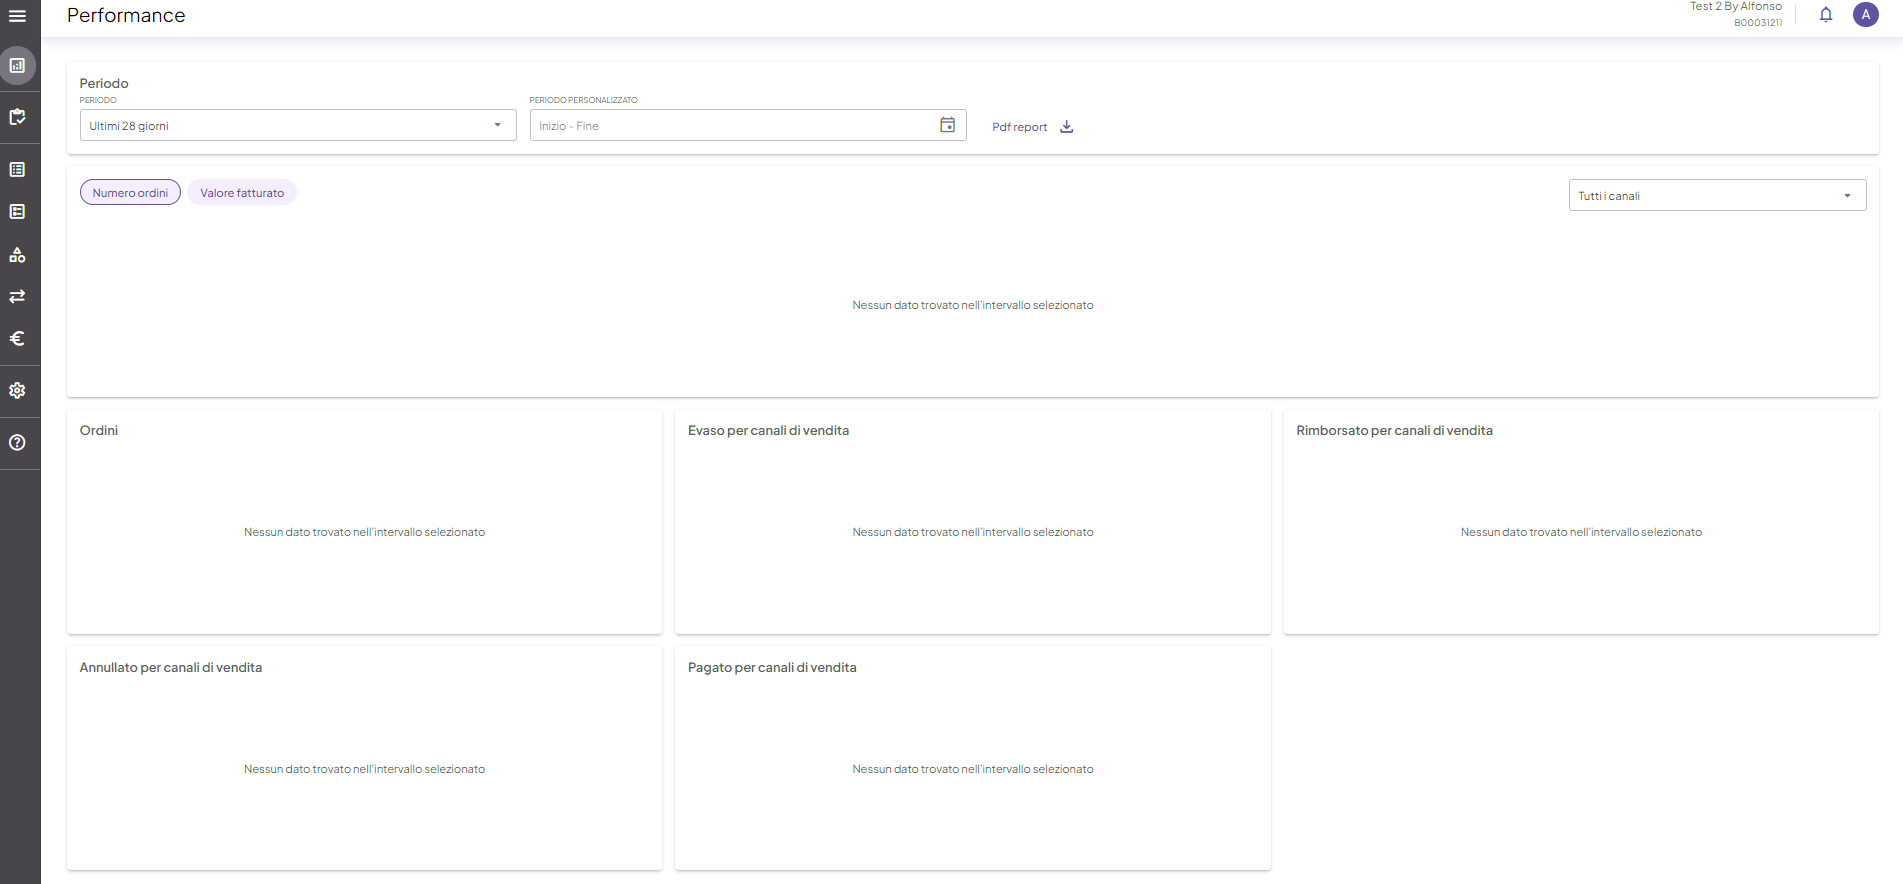Image resolution: width=1903 pixels, height=884 pixels.
Task: Toggle the Valore fatturato chip
Action: pyautogui.click(x=242, y=193)
